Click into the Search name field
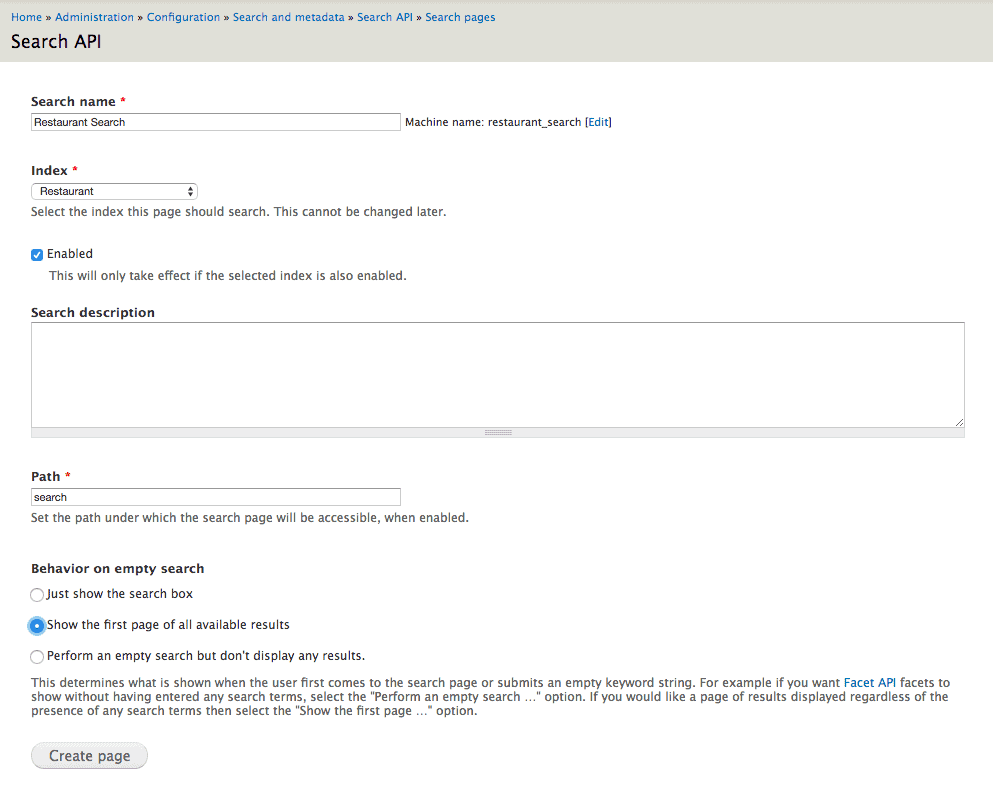The height and width of the screenshot is (785, 993). [215, 122]
